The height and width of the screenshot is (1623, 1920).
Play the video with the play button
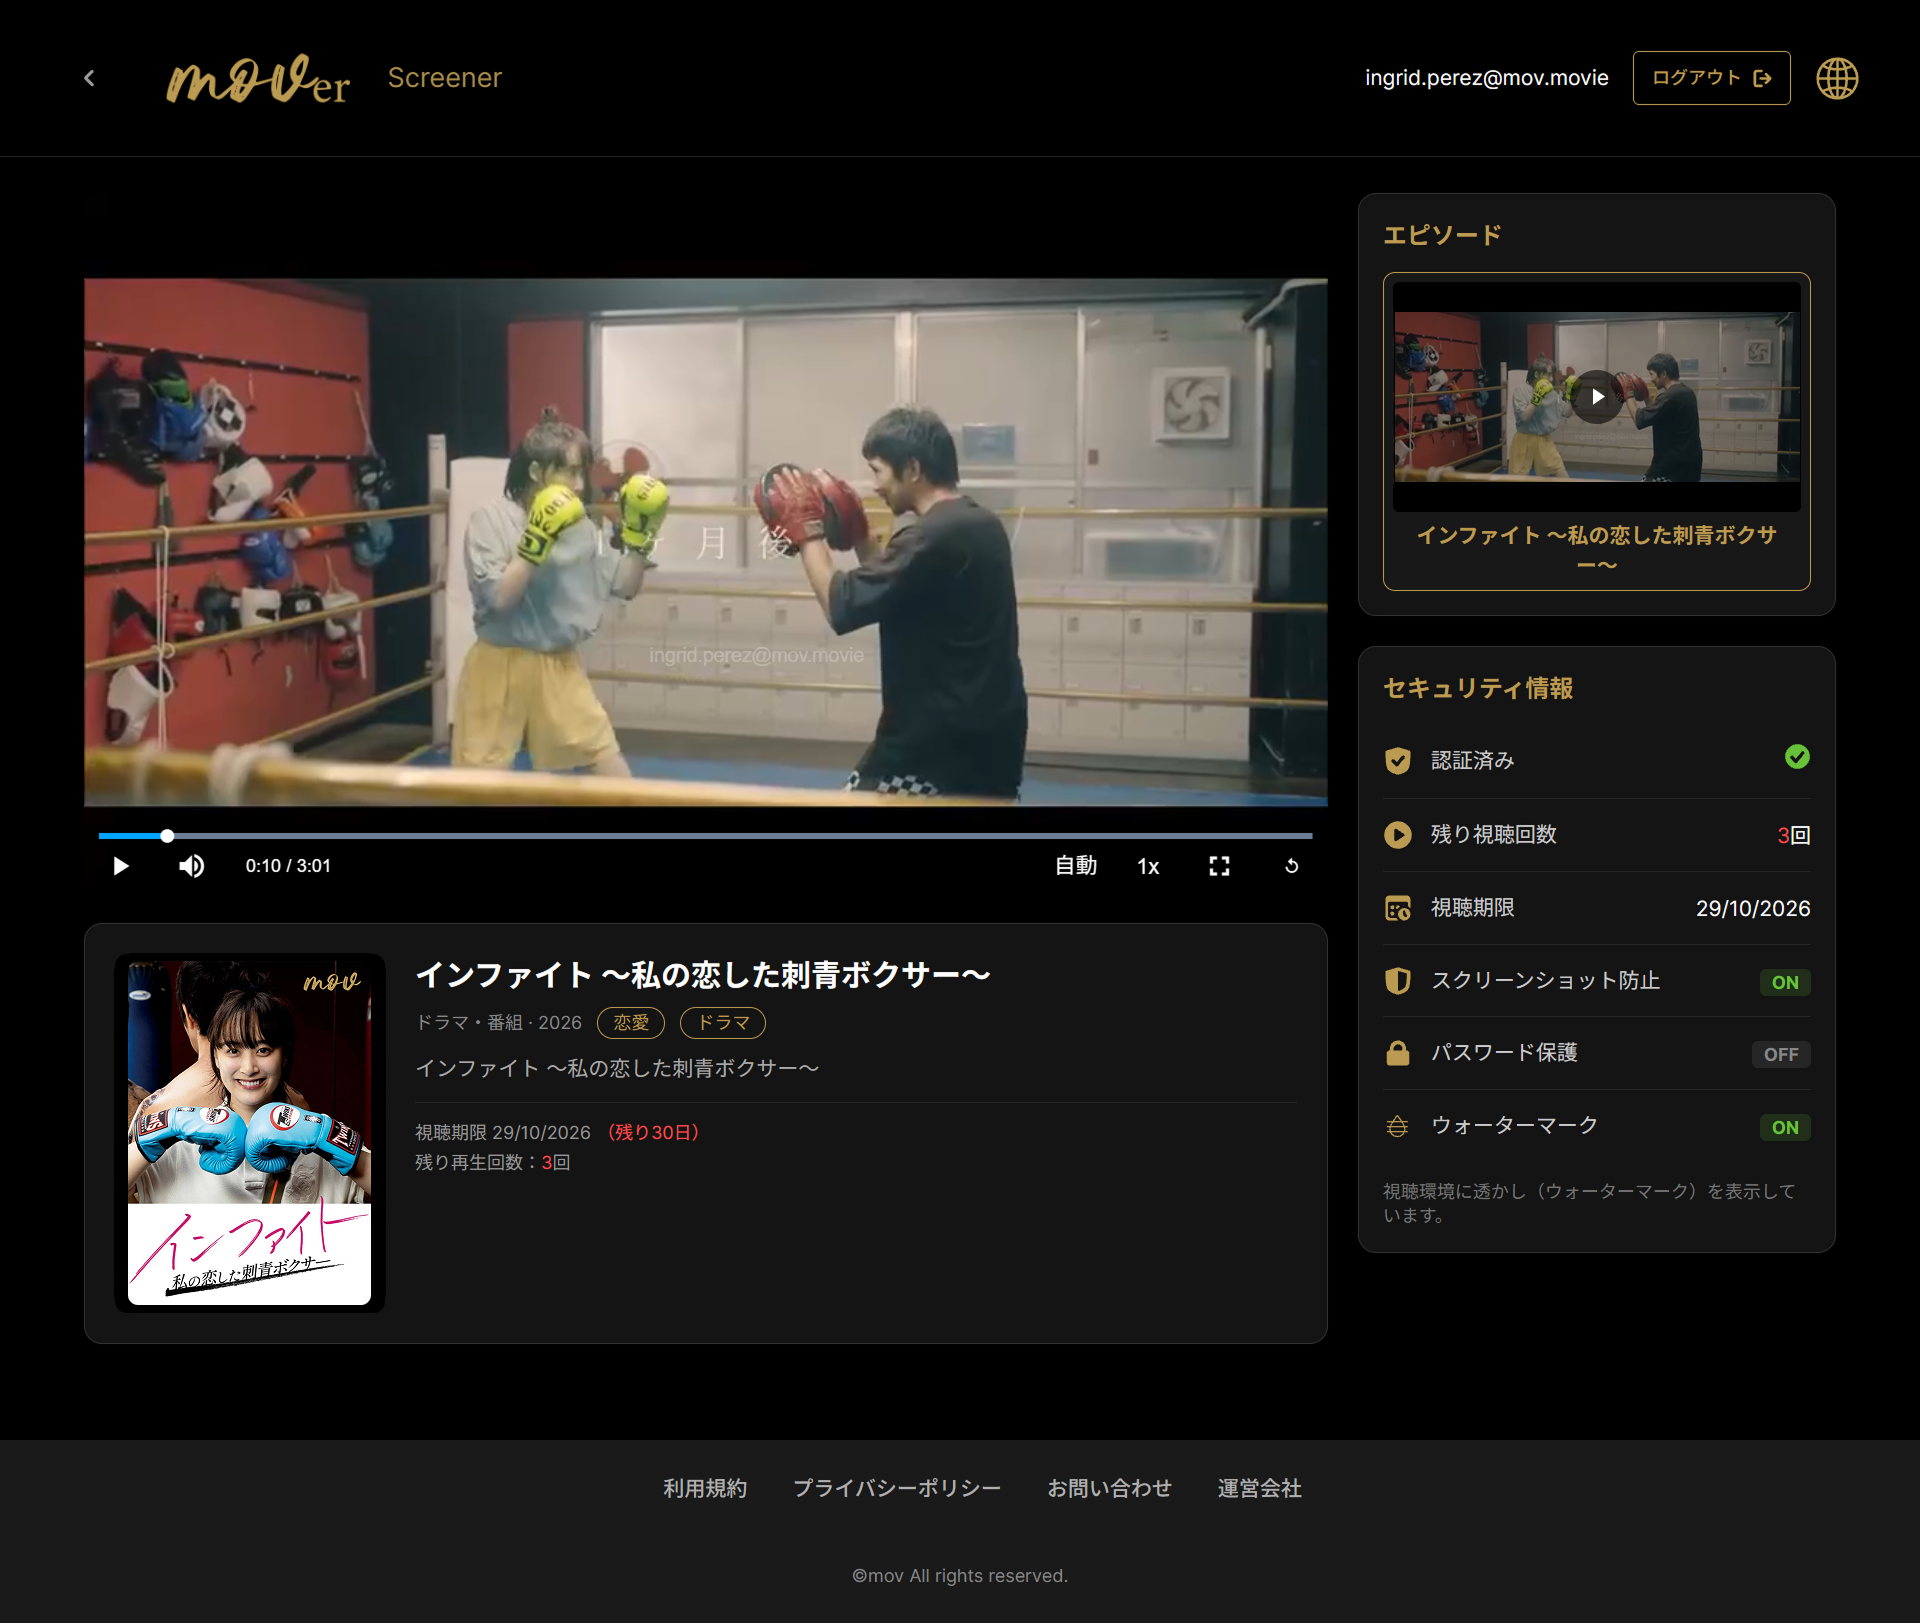[x=121, y=866]
